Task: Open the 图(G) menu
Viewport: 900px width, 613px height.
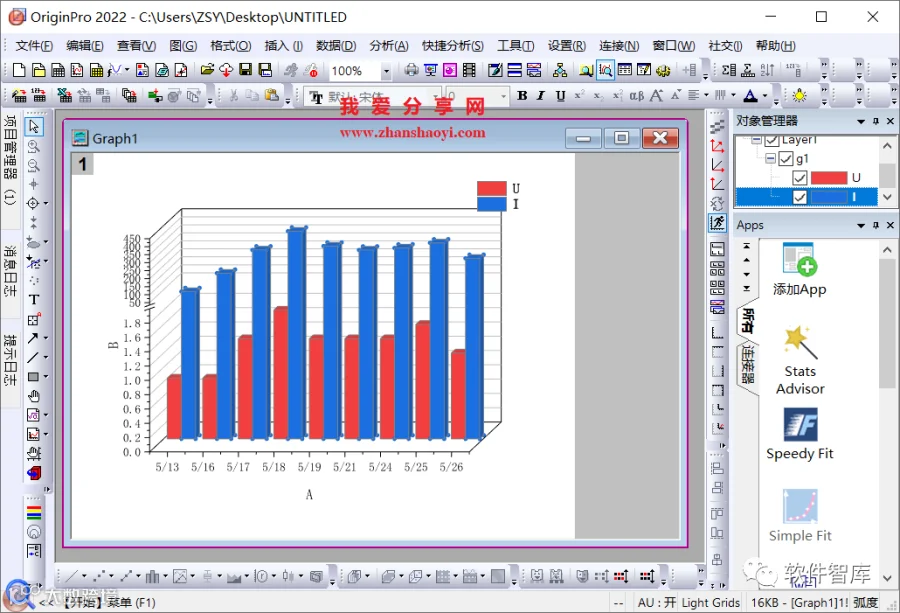Action: (183, 45)
